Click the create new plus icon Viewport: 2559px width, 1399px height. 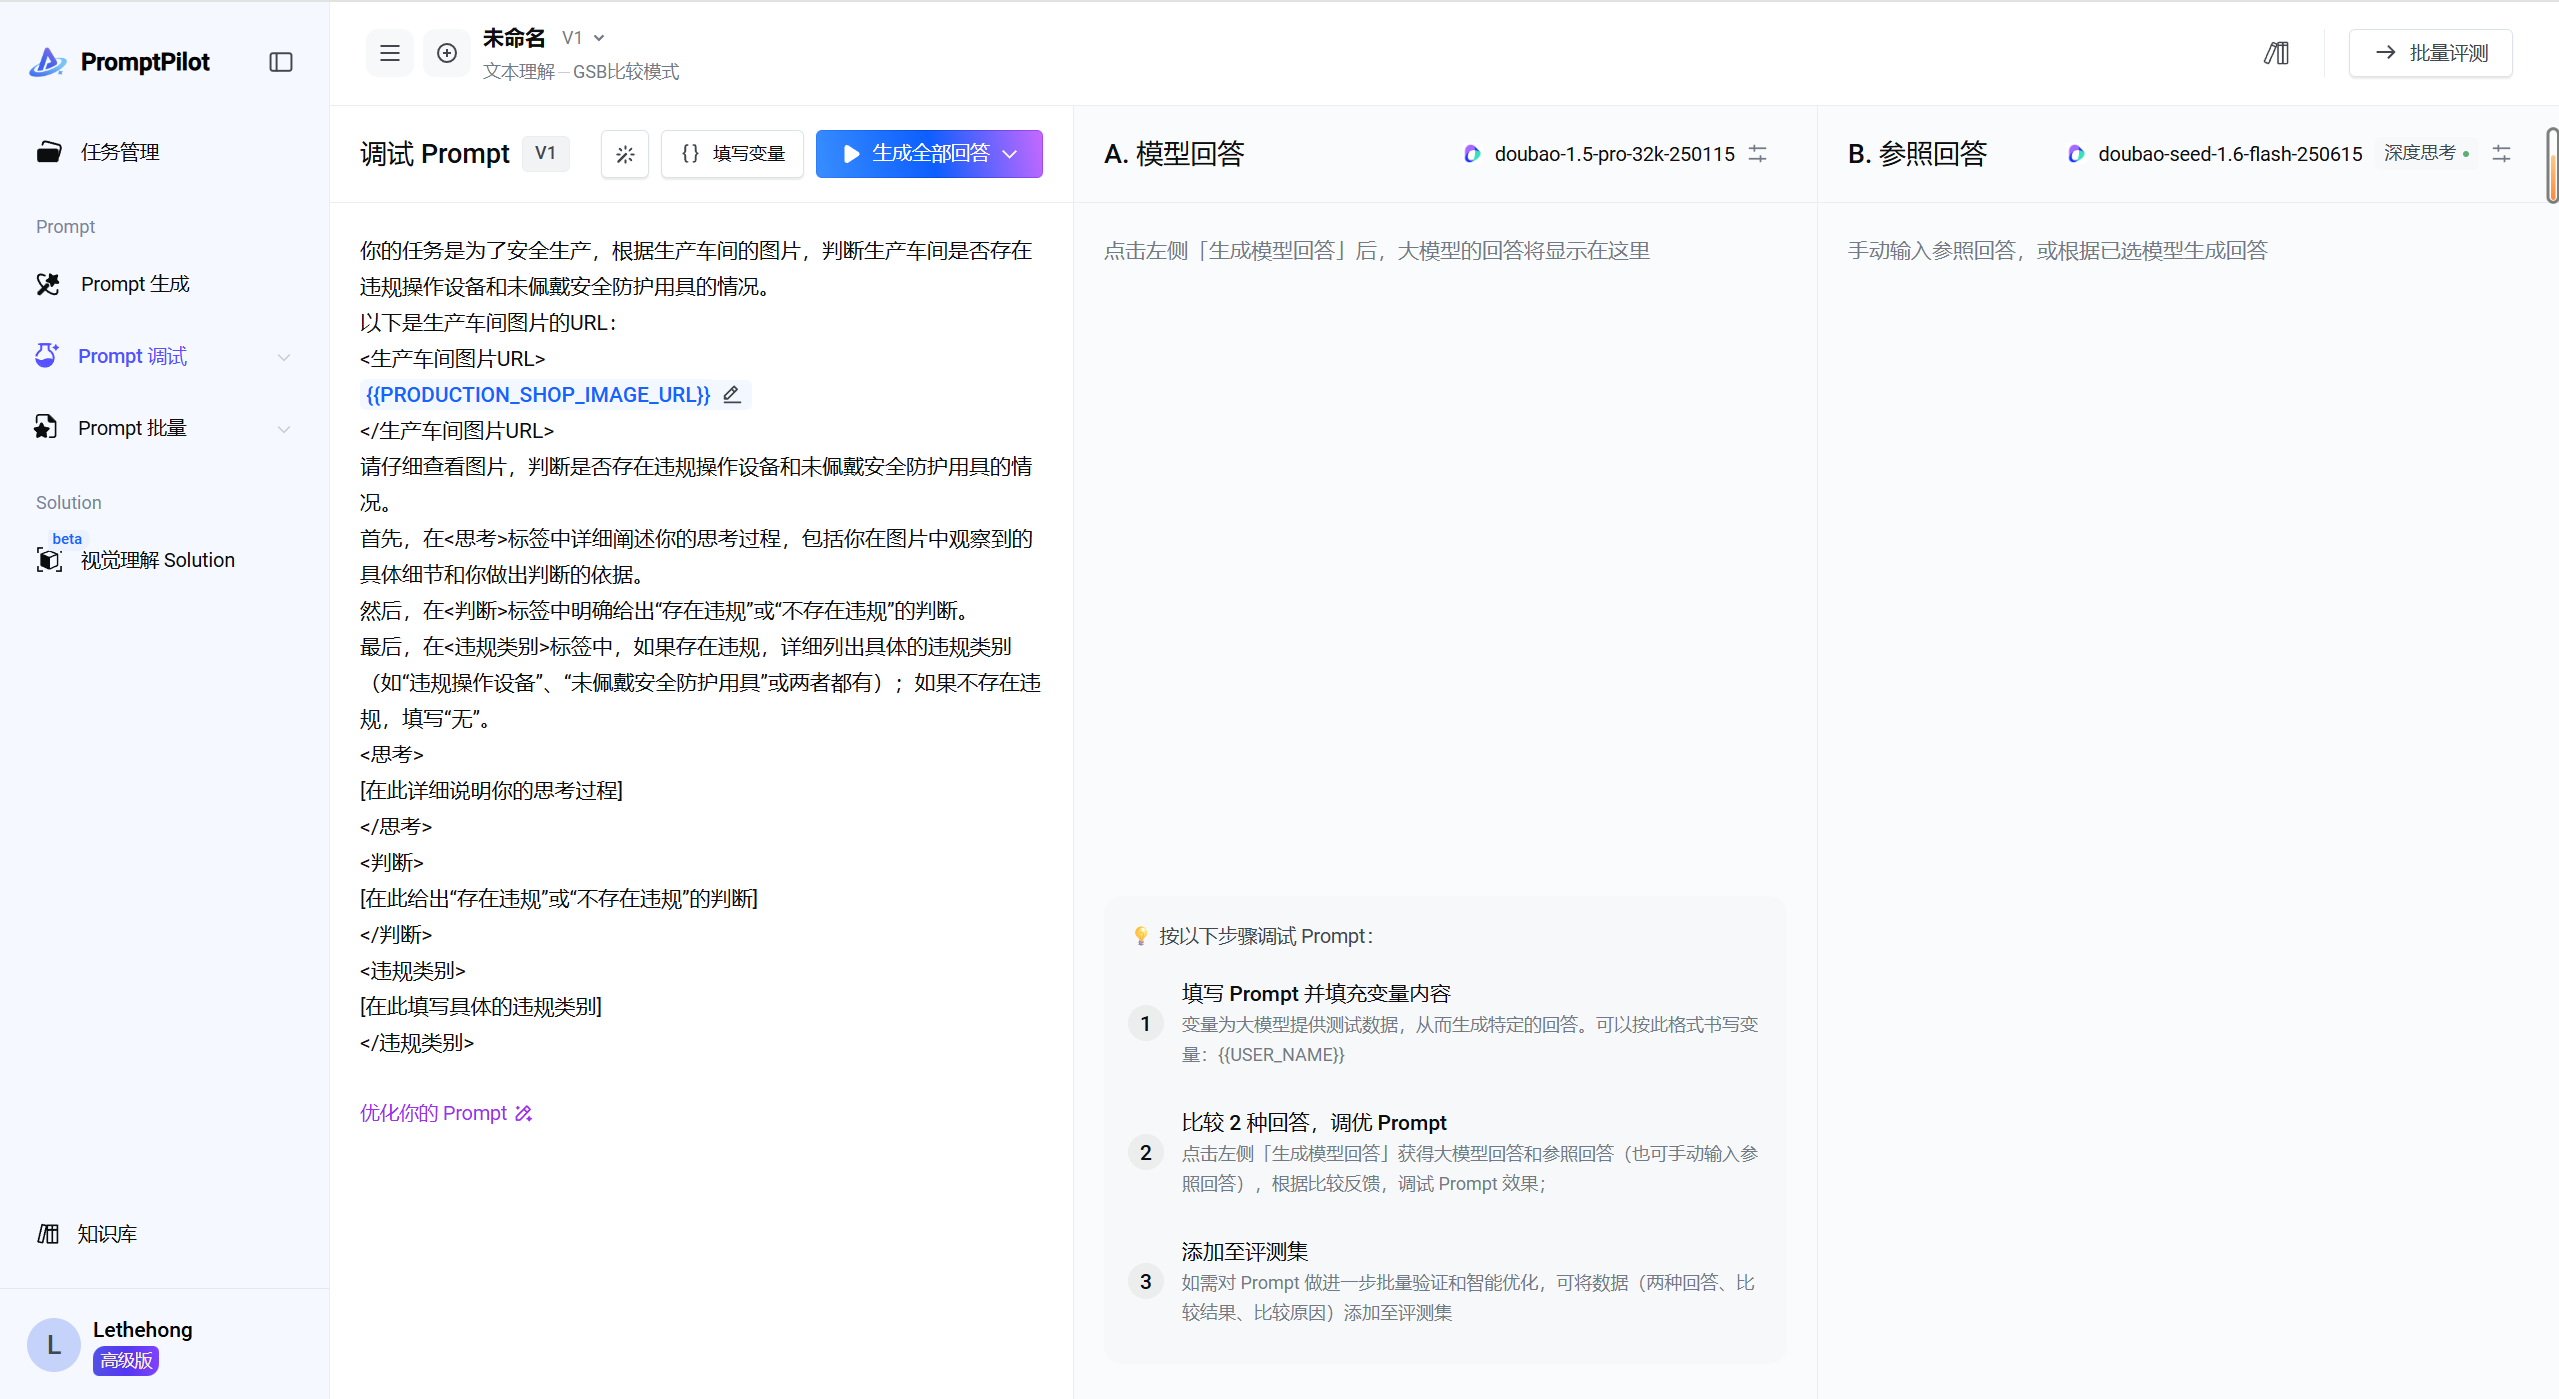pyautogui.click(x=447, y=53)
